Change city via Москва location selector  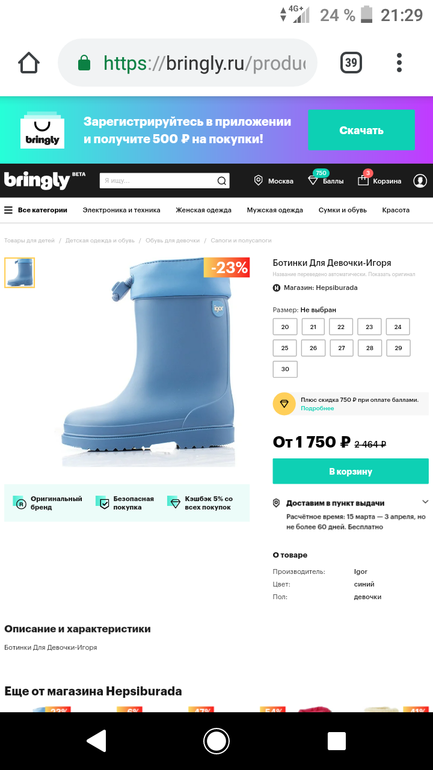[x=273, y=181]
